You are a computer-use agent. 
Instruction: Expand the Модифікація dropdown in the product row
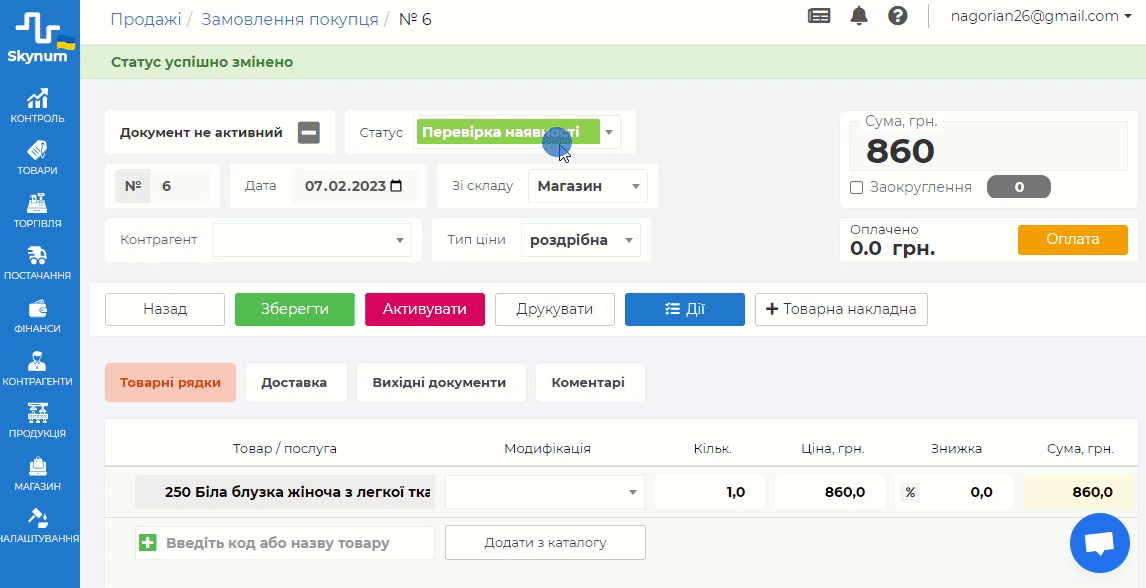point(544,492)
